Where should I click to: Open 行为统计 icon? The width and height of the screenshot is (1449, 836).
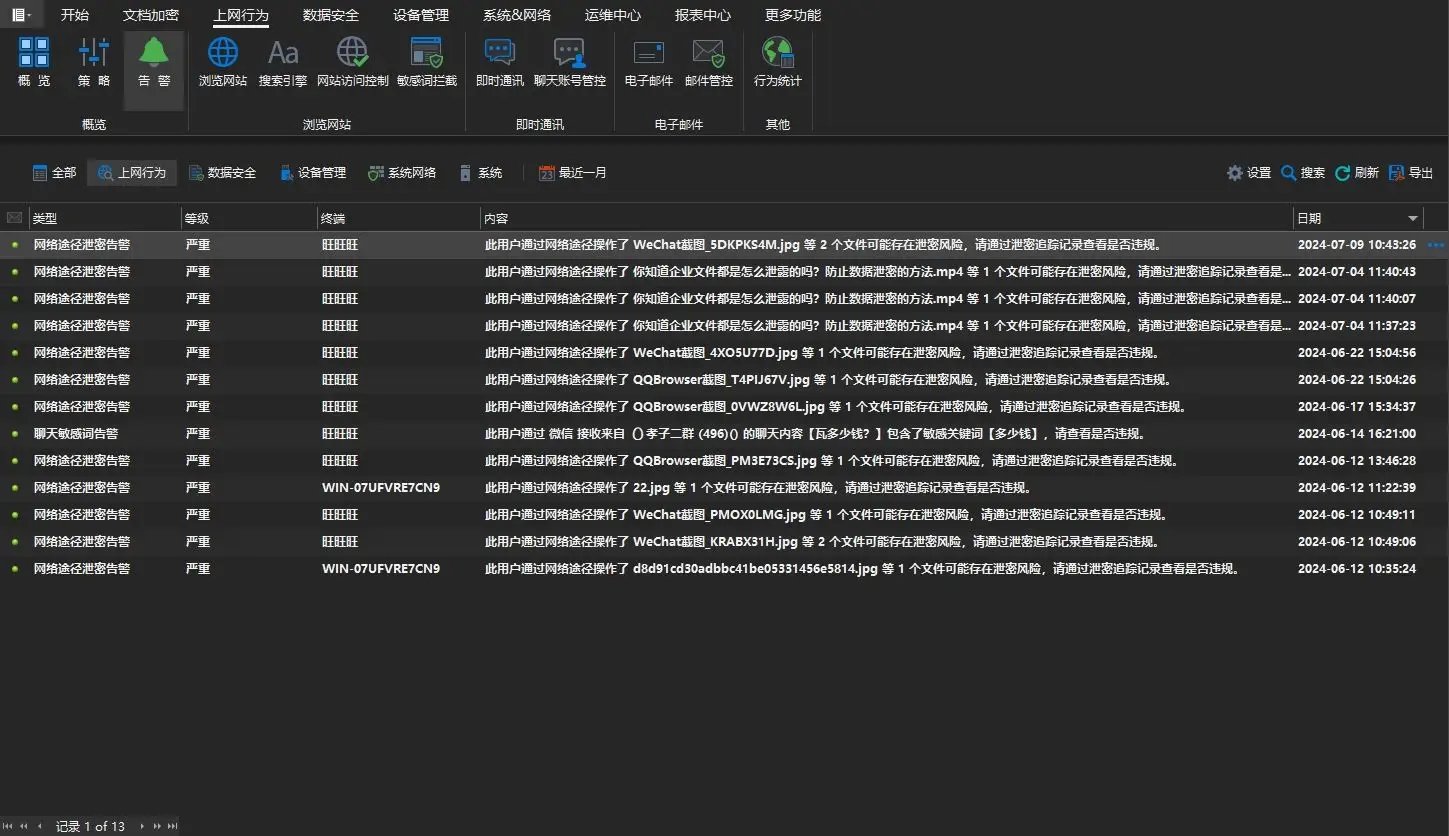click(778, 62)
